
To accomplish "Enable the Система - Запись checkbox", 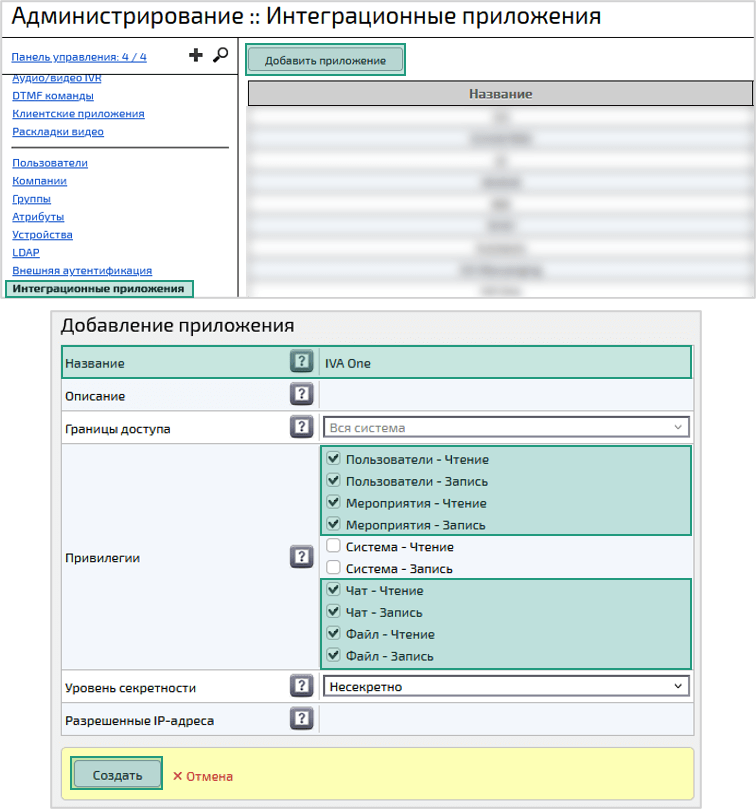I will click(x=334, y=569).
